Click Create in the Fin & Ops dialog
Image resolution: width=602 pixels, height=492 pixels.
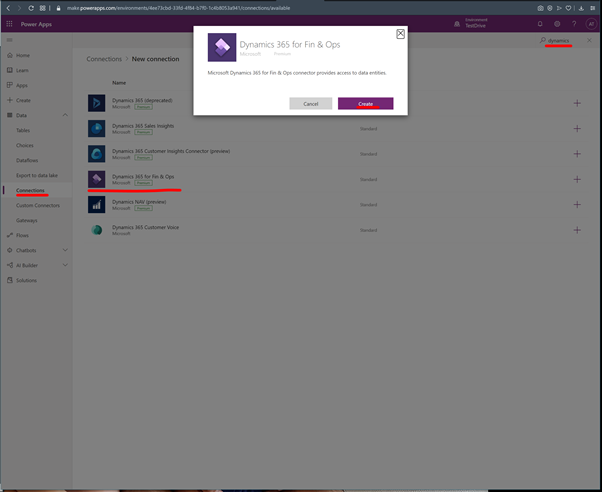[366, 103]
